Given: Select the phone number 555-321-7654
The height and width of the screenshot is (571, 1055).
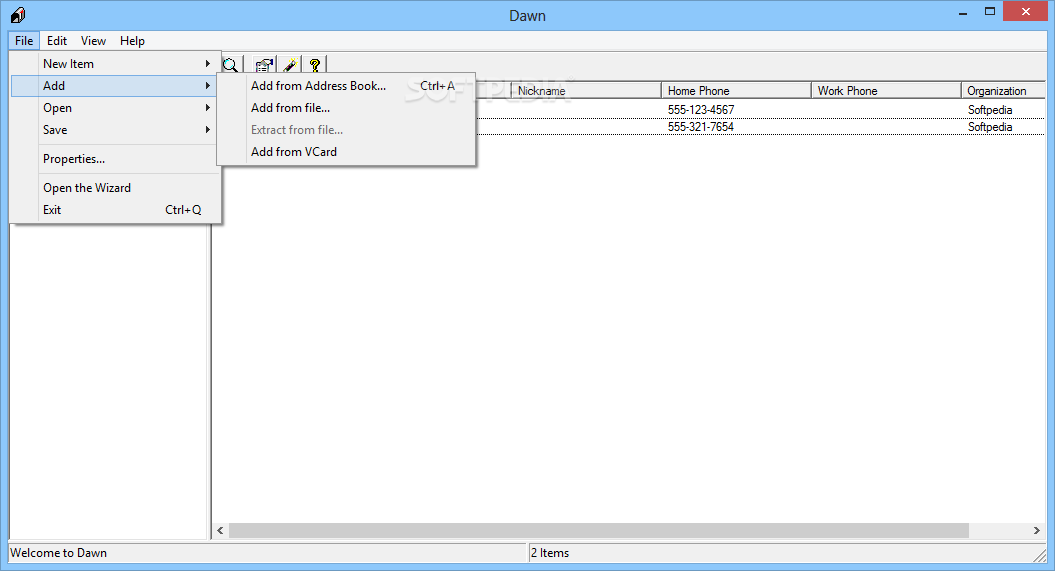Looking at the screenshot, I should [x=700, y=127].
